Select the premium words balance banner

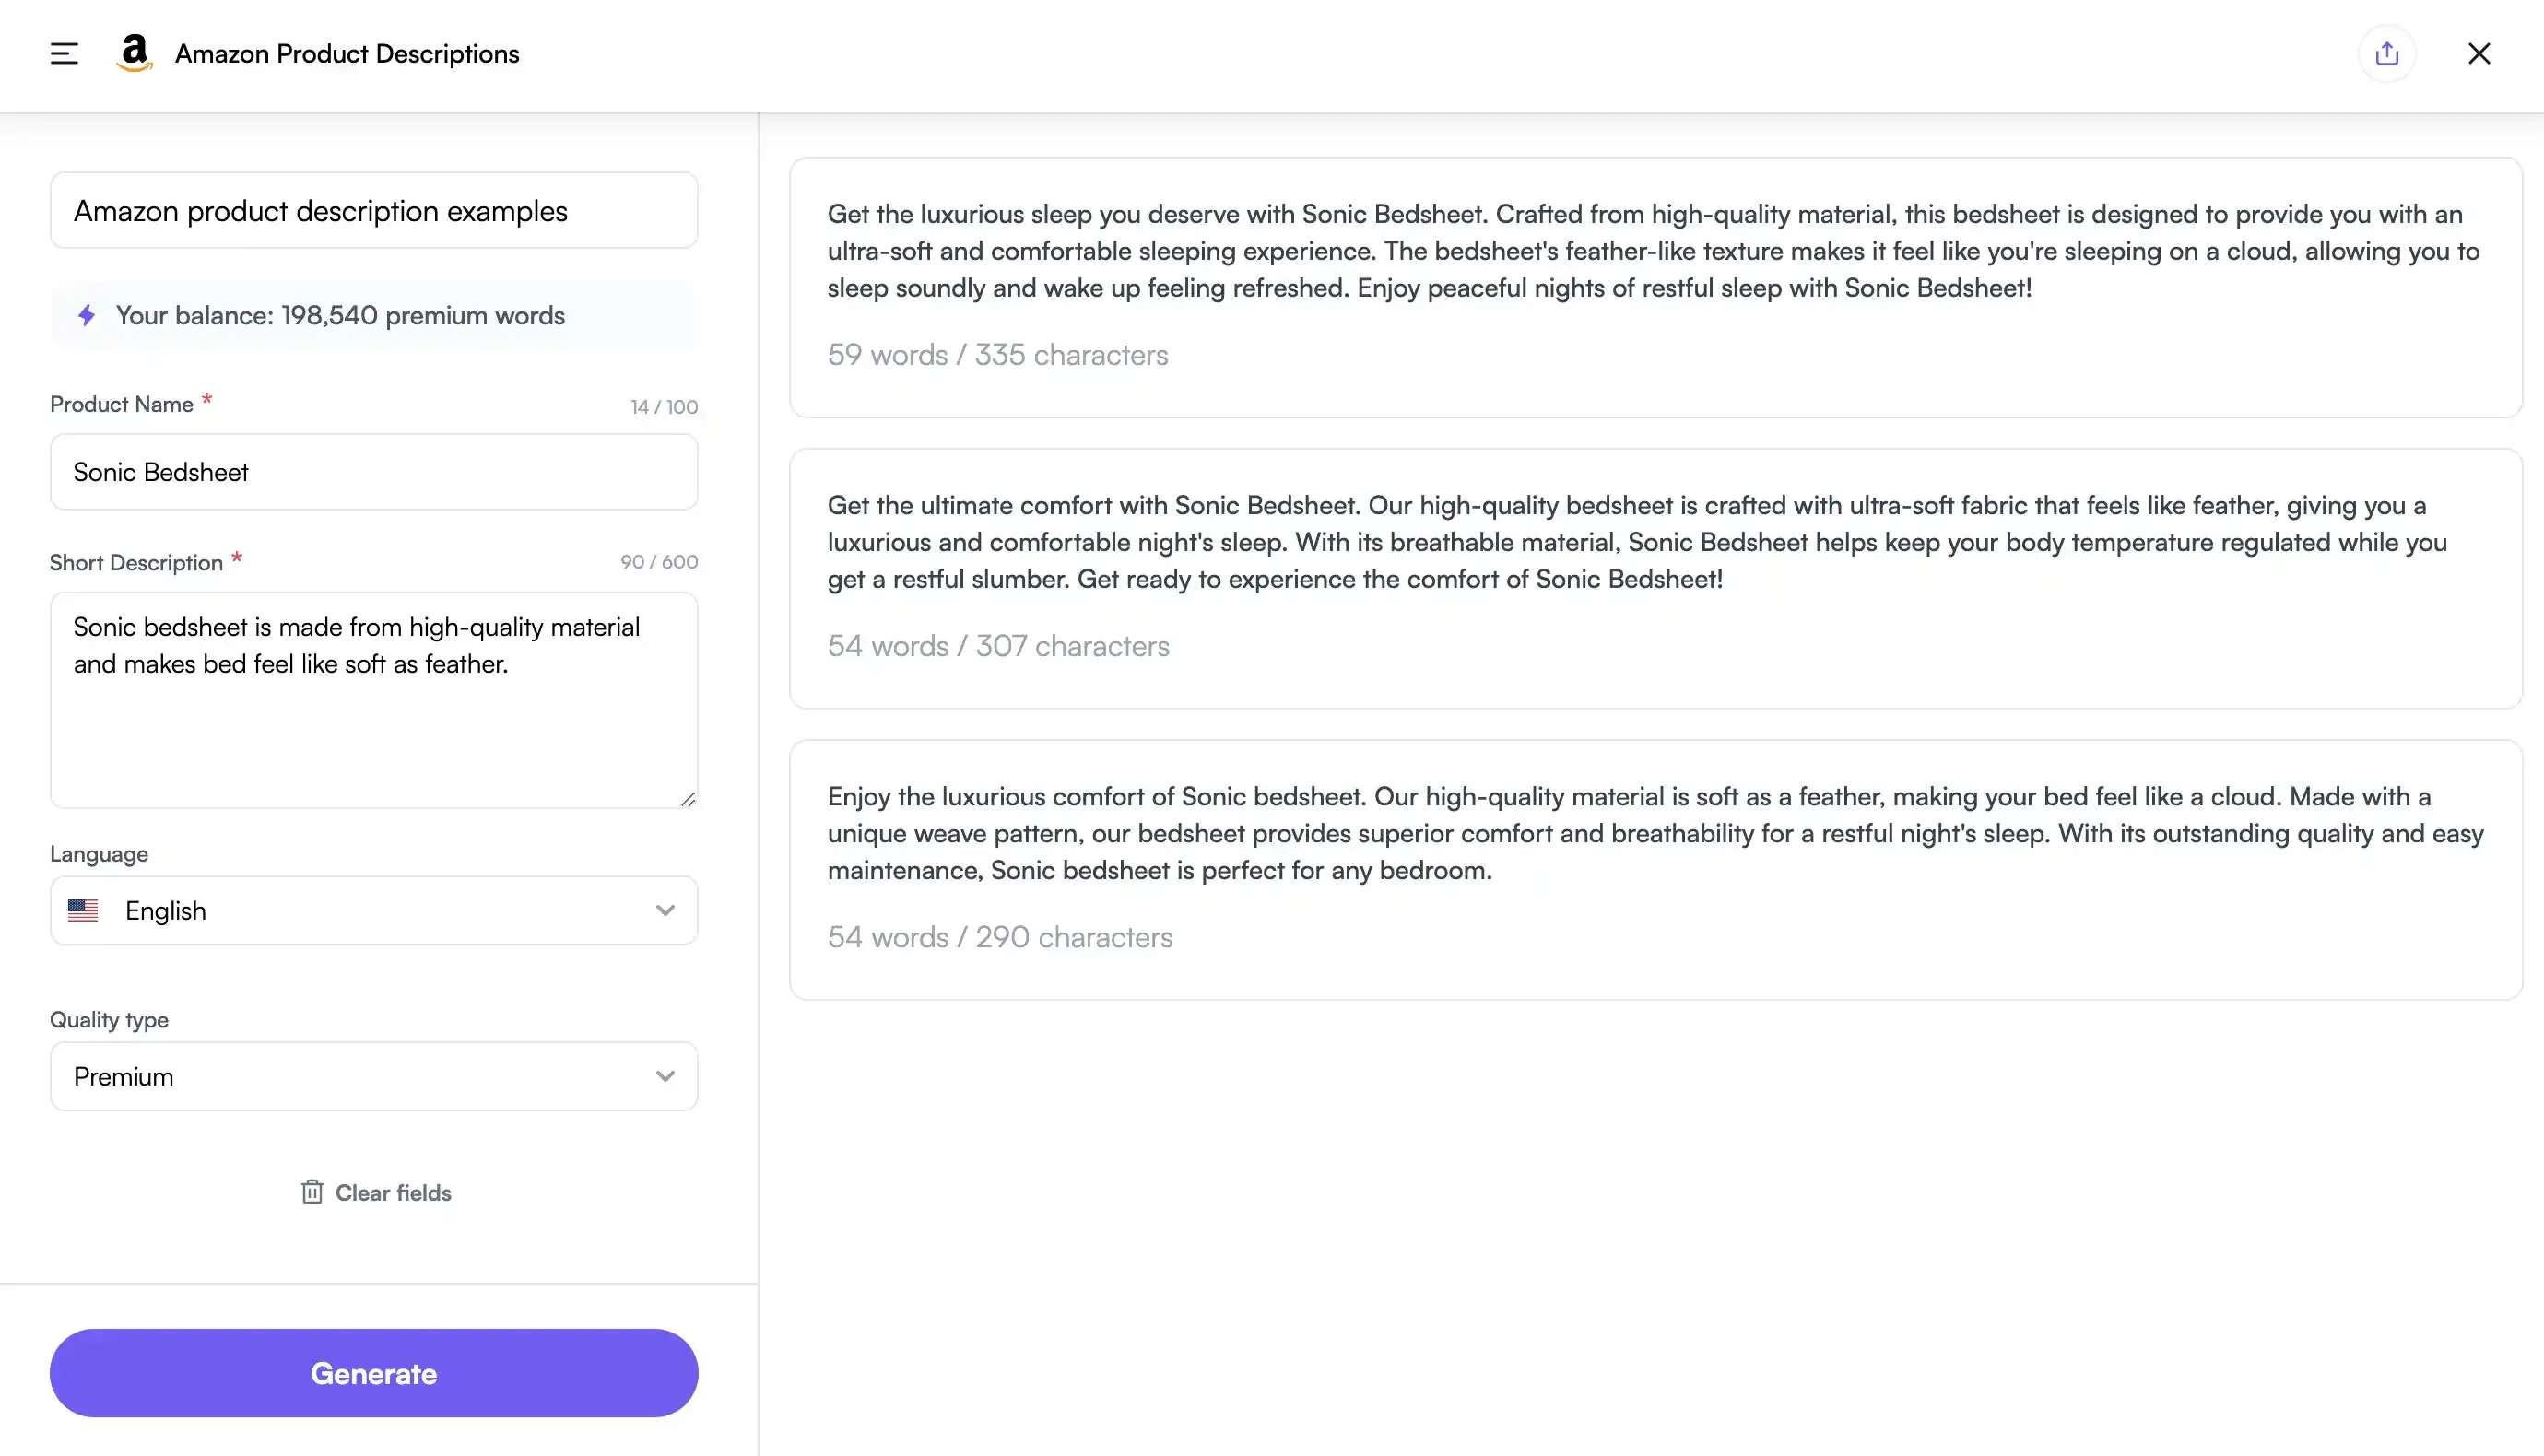373,315
